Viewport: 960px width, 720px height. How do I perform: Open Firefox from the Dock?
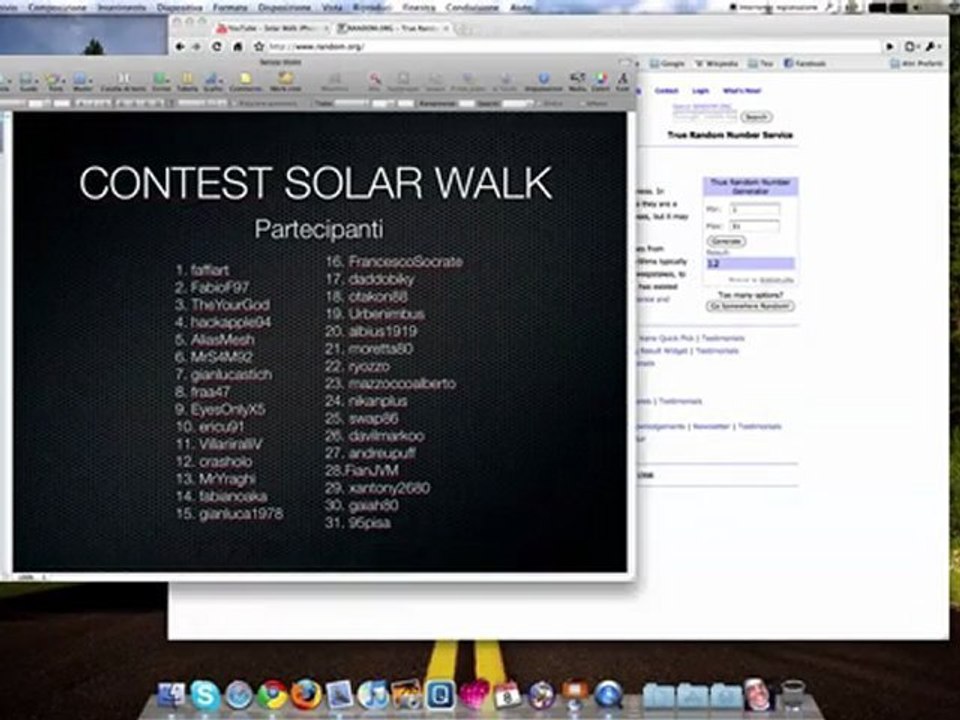tap(306, 696)
